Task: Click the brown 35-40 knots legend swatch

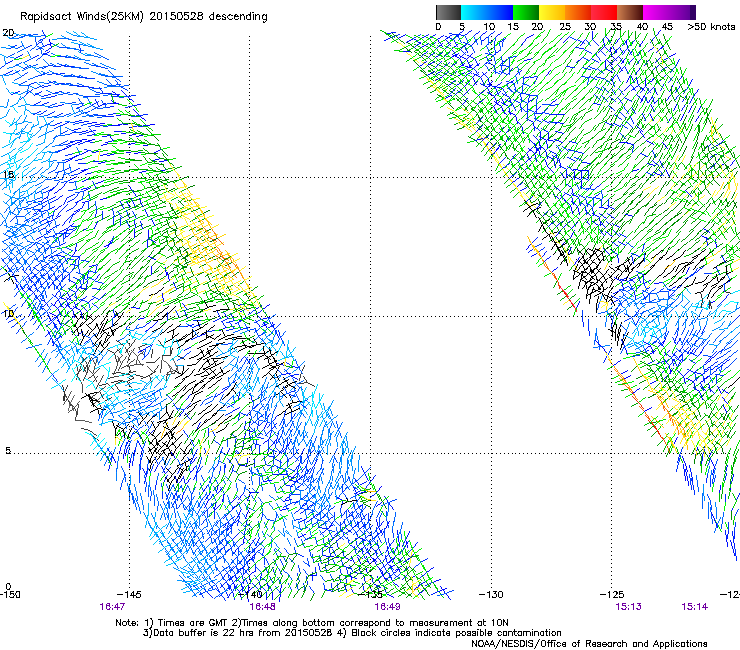Action: pos(630,12)
